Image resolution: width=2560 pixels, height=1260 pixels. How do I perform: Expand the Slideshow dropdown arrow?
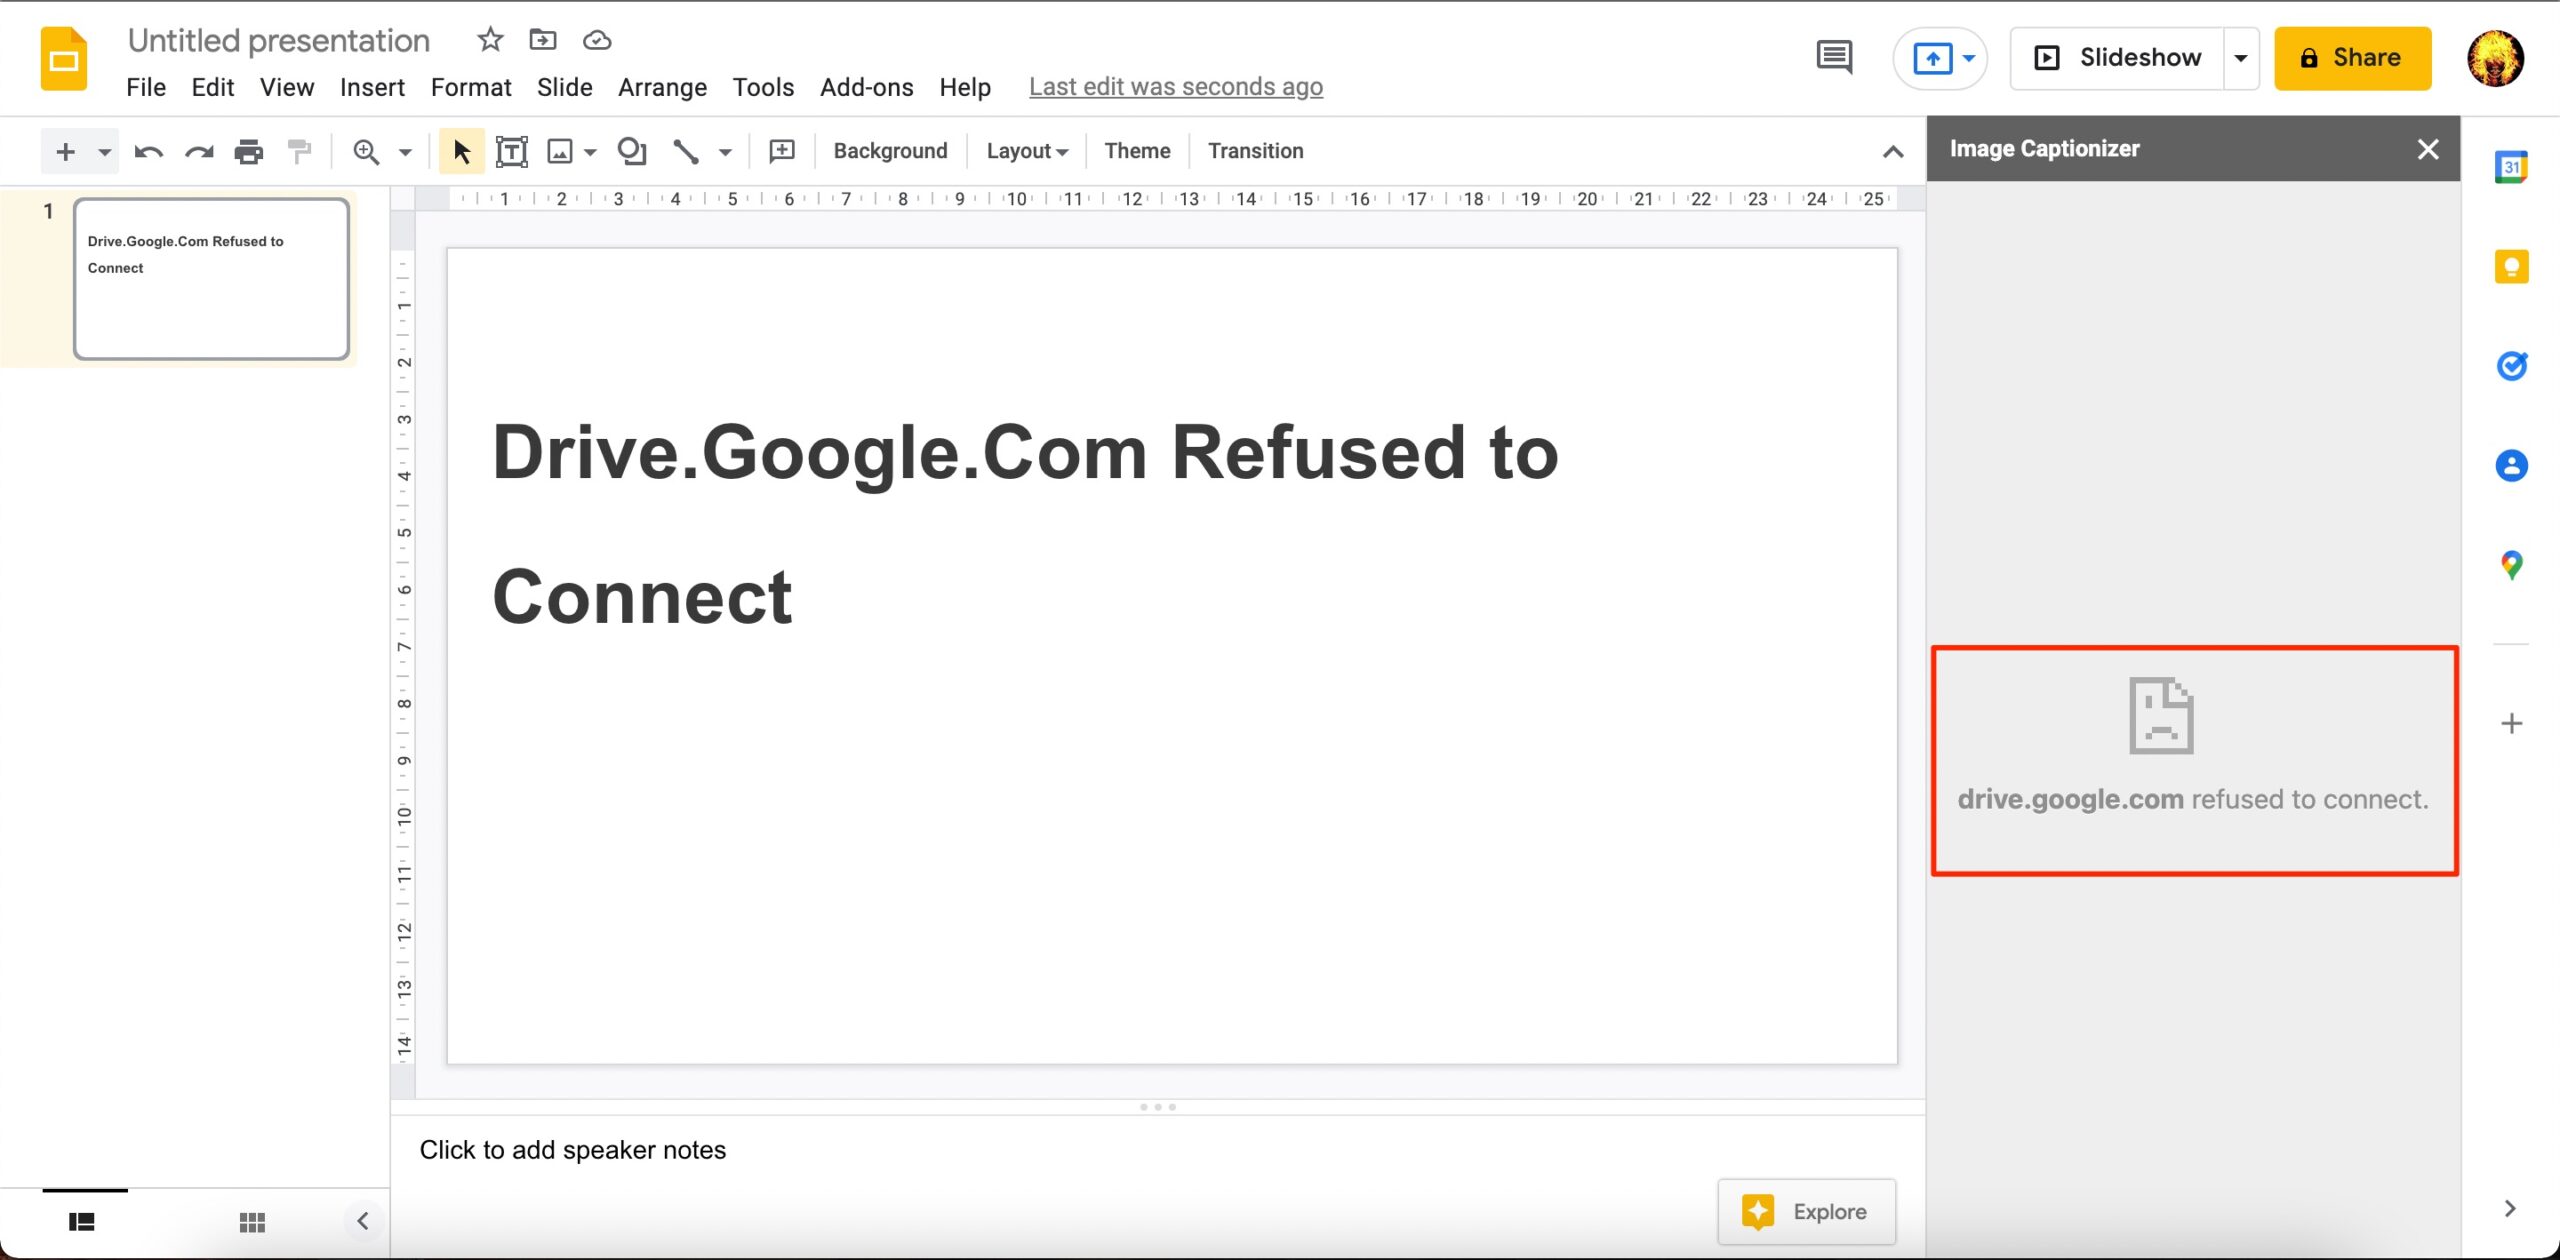pos(2242,57)
